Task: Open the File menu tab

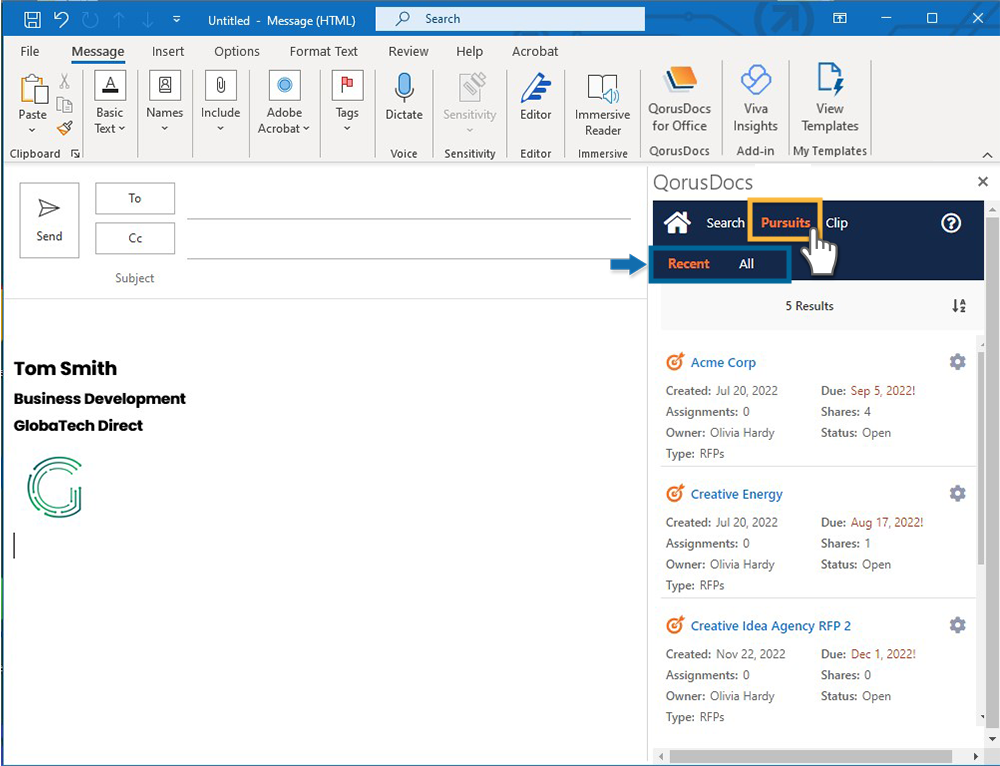Action: [30, 52]
